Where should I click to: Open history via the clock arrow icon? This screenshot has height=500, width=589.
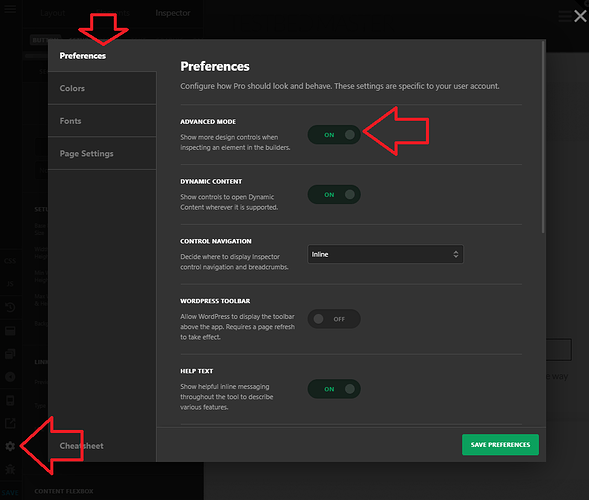tap(10, 308)
